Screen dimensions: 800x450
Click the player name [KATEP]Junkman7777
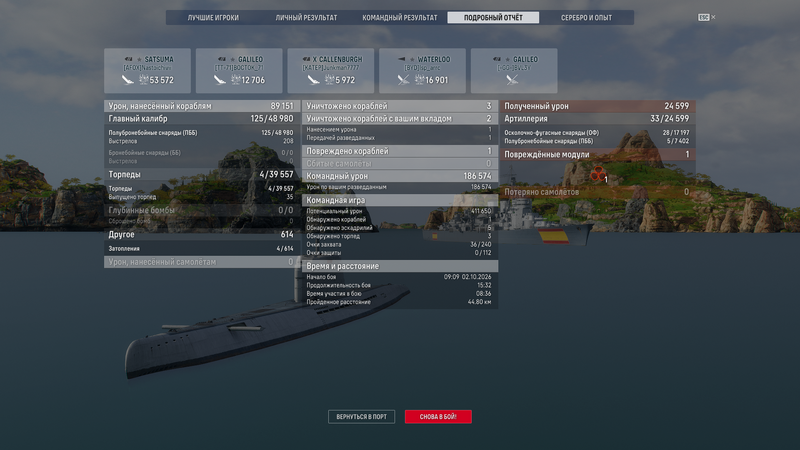click(331, 68)
